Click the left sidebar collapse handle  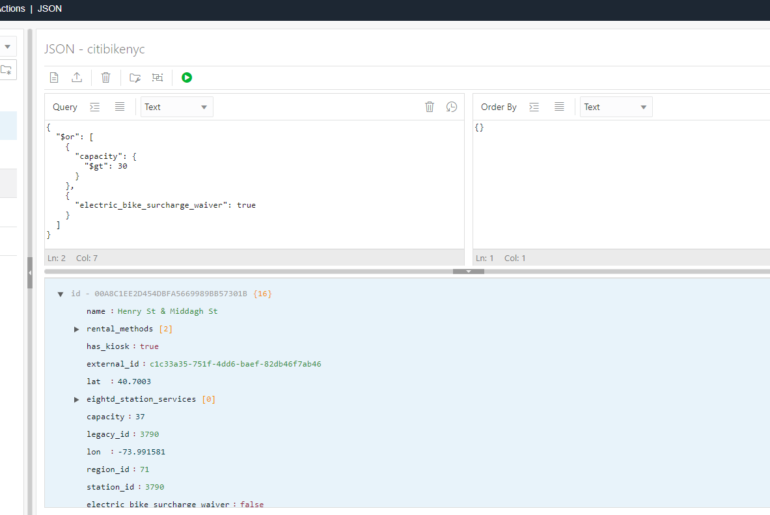click(x=30, y=272)
